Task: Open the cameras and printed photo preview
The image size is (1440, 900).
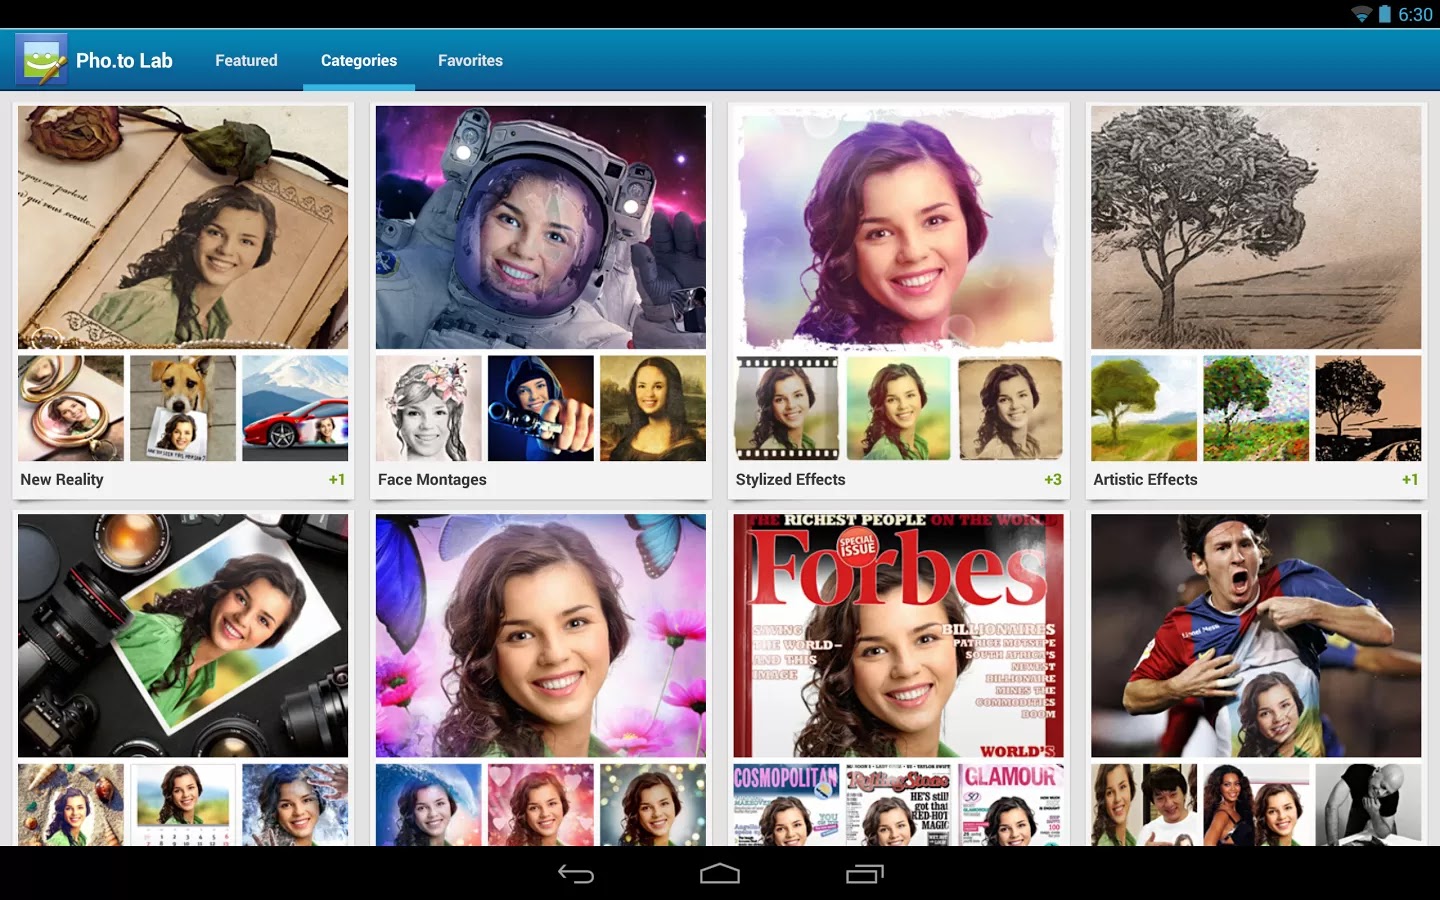Action: [x=183, y=635]
